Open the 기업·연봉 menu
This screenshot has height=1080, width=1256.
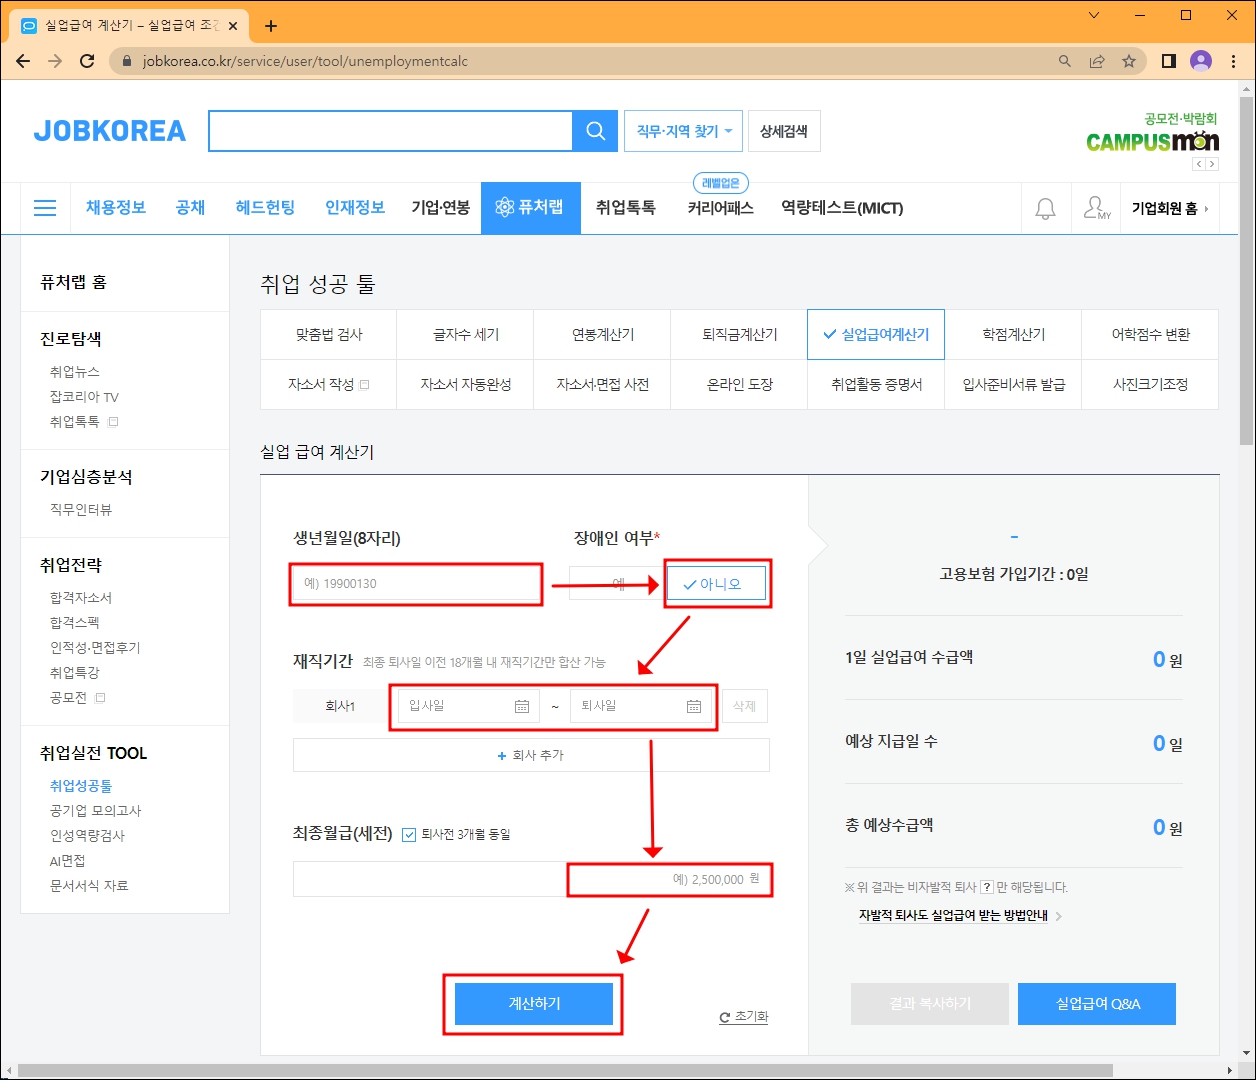point(441,207)
